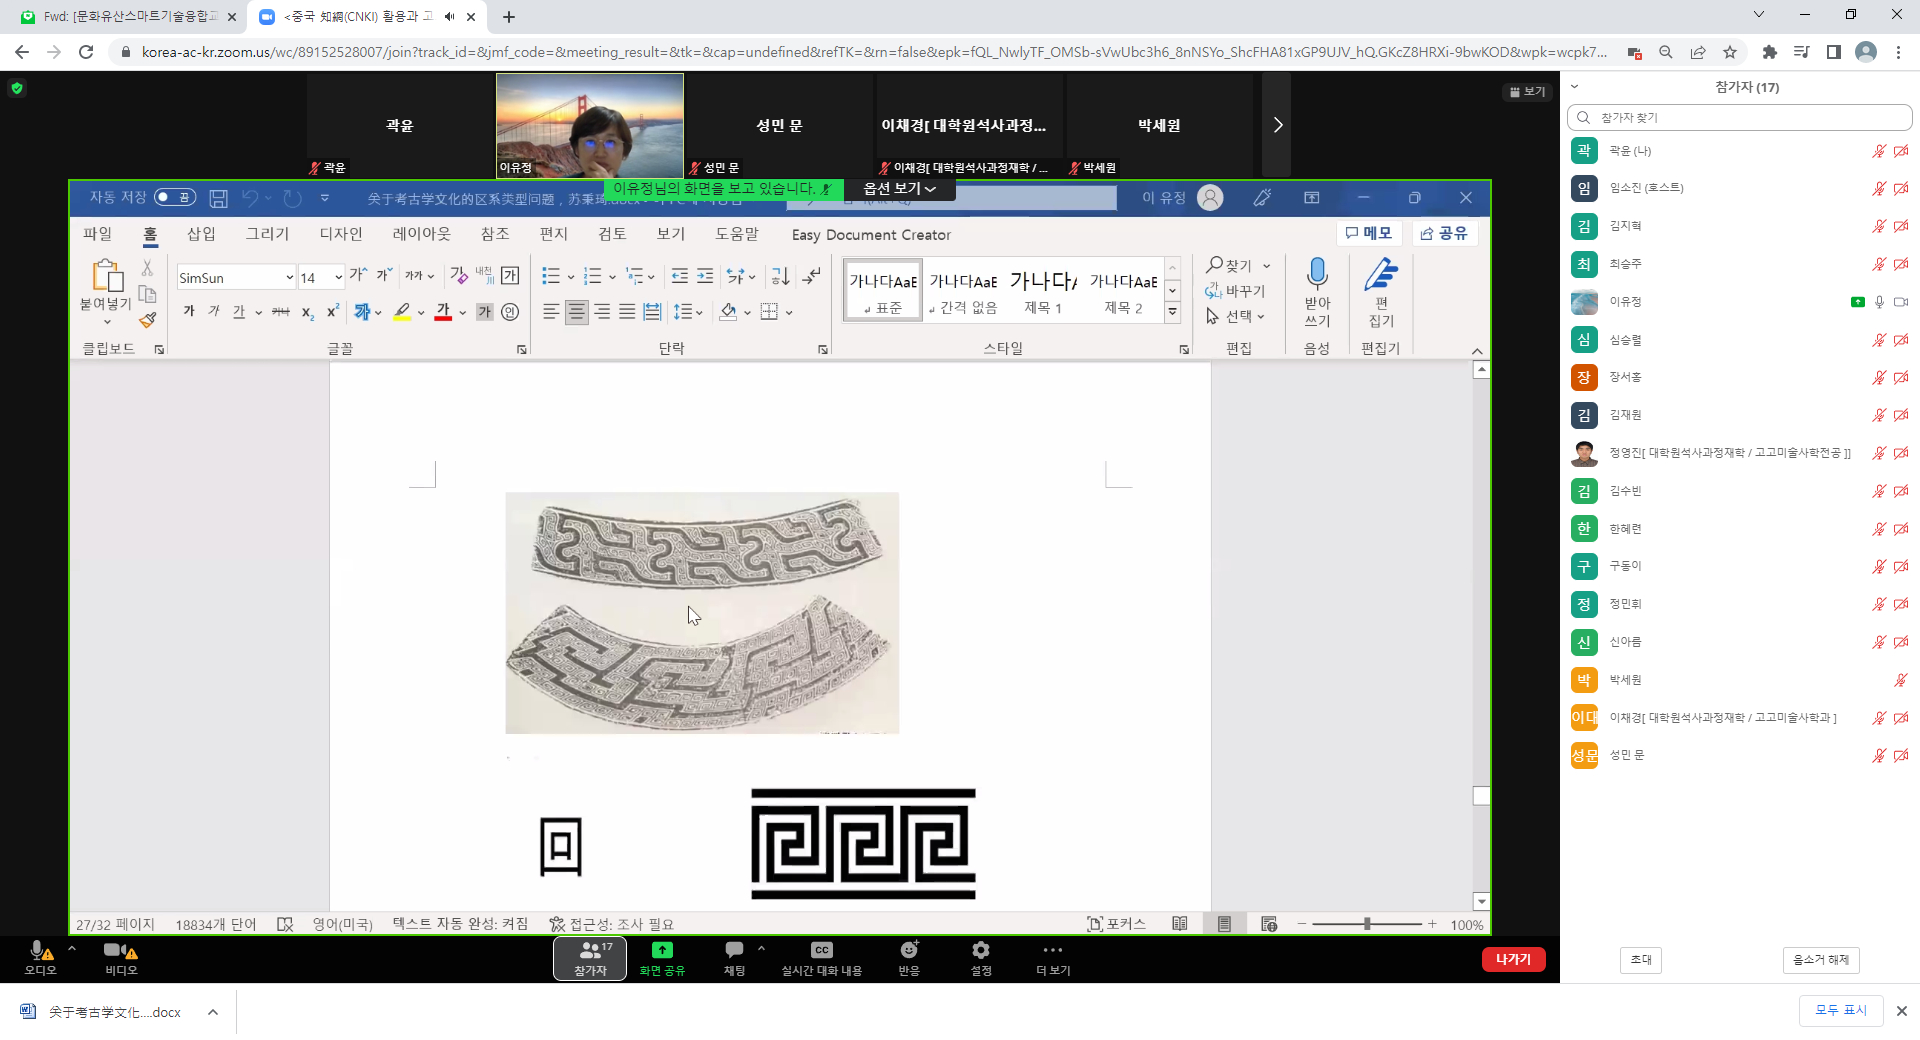
Task: Click the Word zoom level slider
Action: pyautogui.click(x=1367, y=924)
